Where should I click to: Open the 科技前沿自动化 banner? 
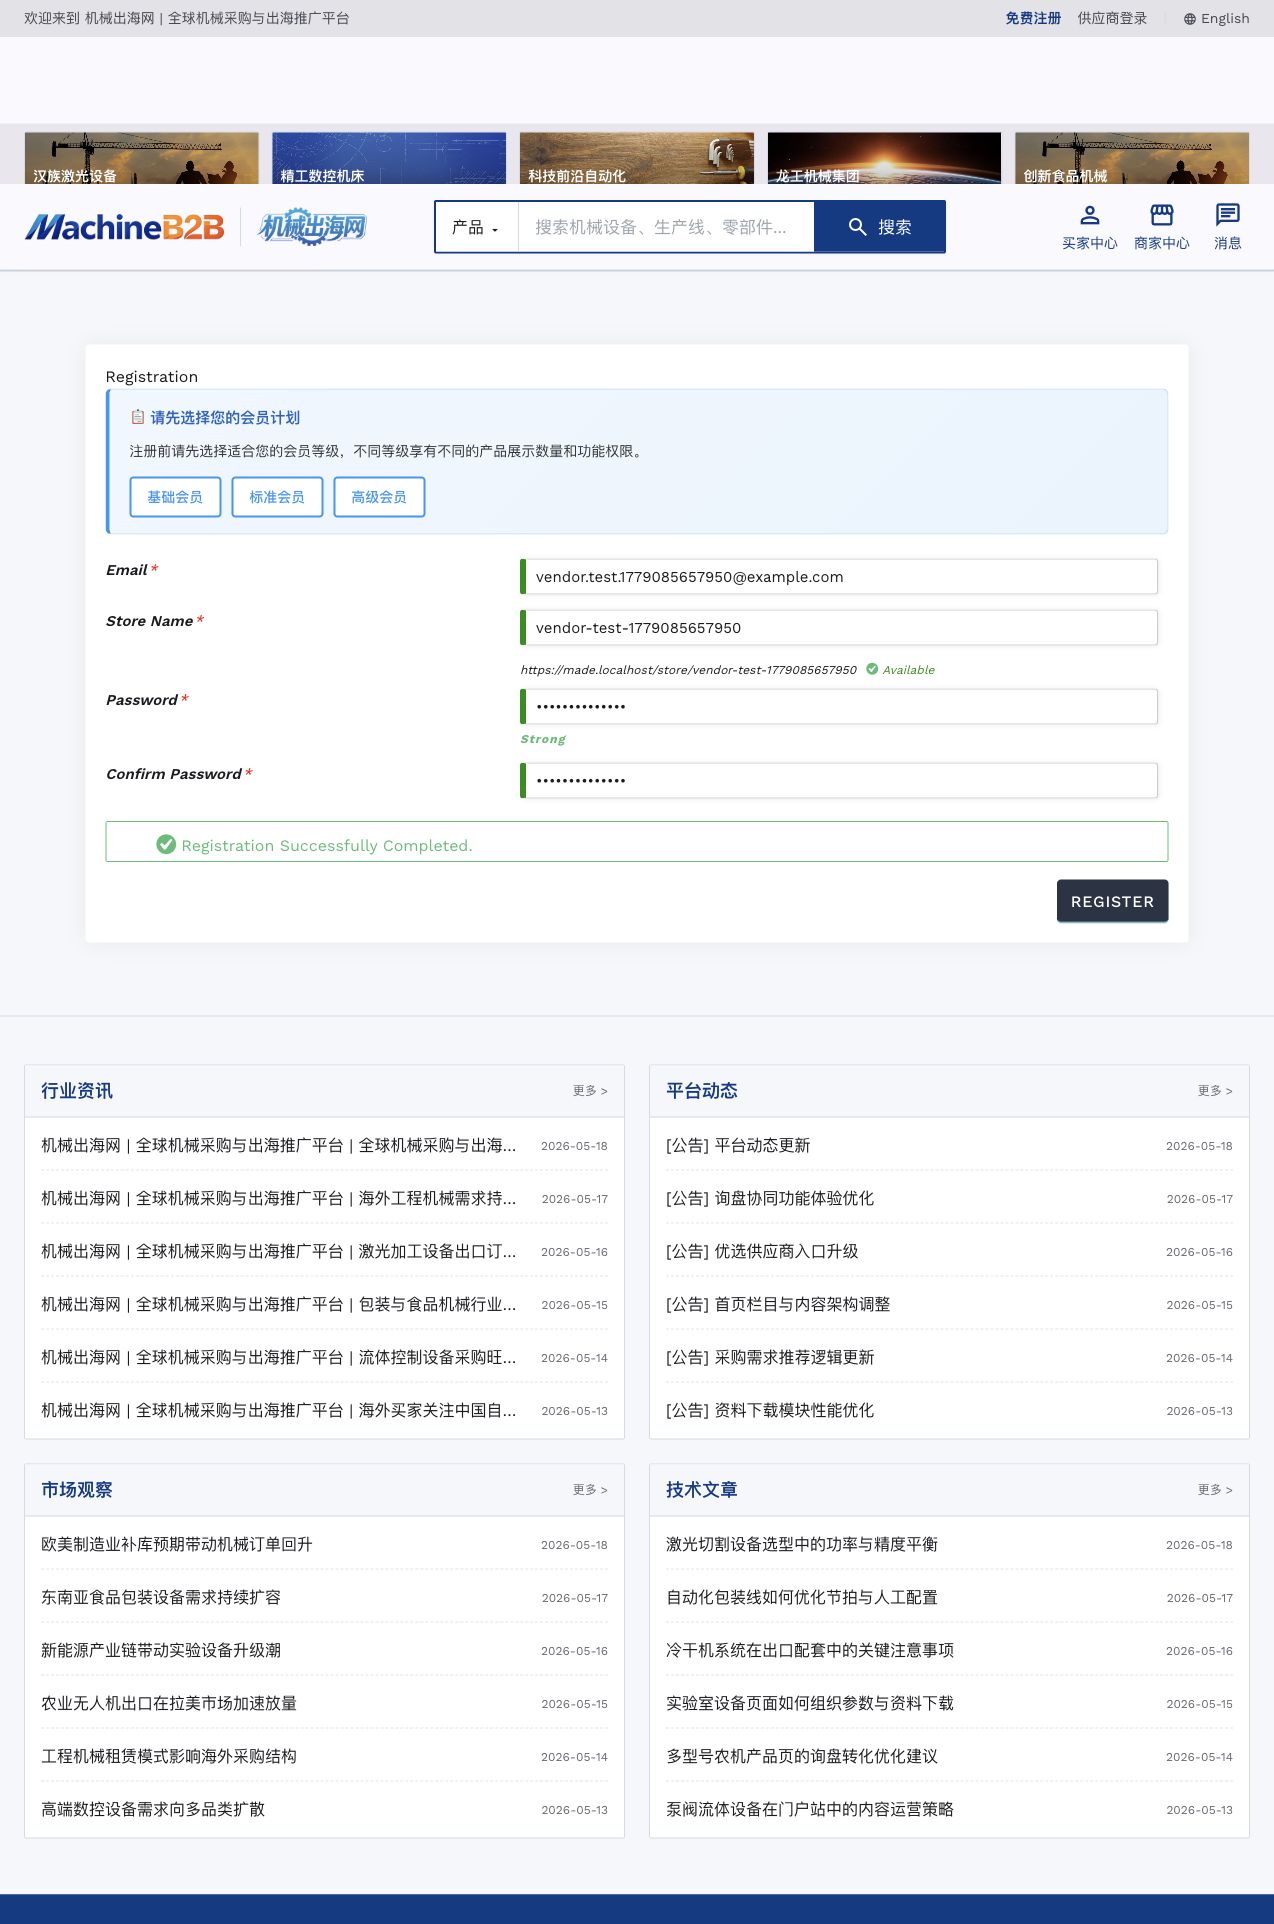click(637, 158)
